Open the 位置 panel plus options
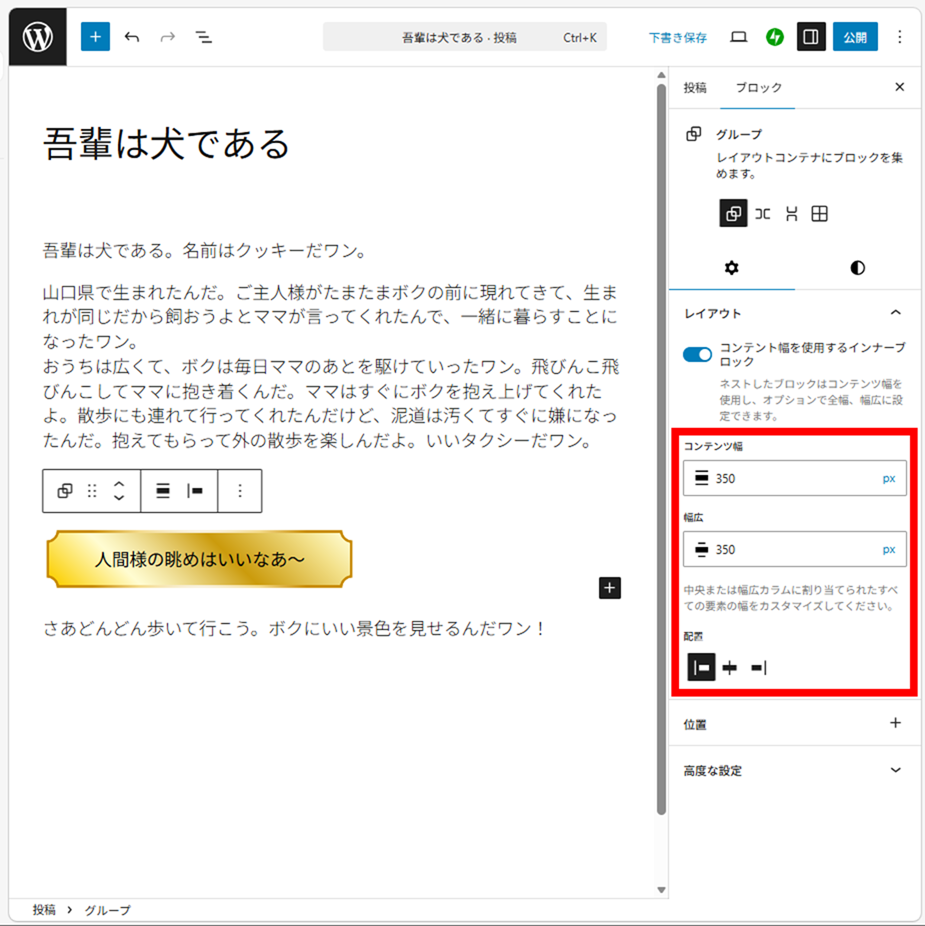The width and height of the screenshot is (925, 926). pos(895,723)
